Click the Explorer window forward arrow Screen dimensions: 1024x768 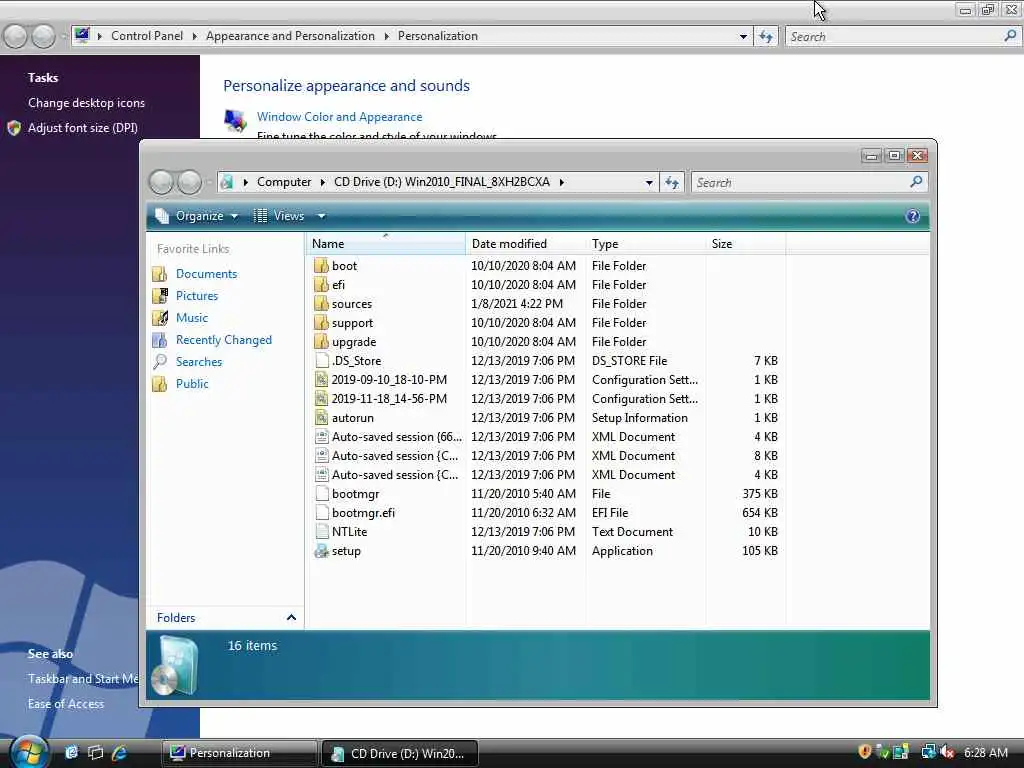[189, 182]
